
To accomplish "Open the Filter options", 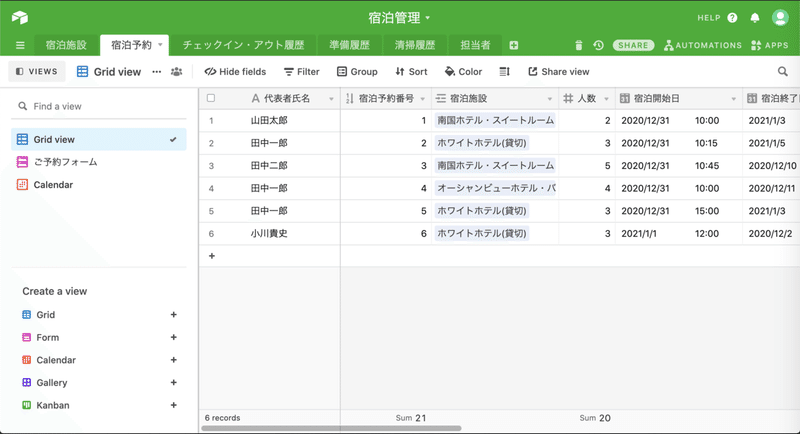I will click(x=302, y=72).
